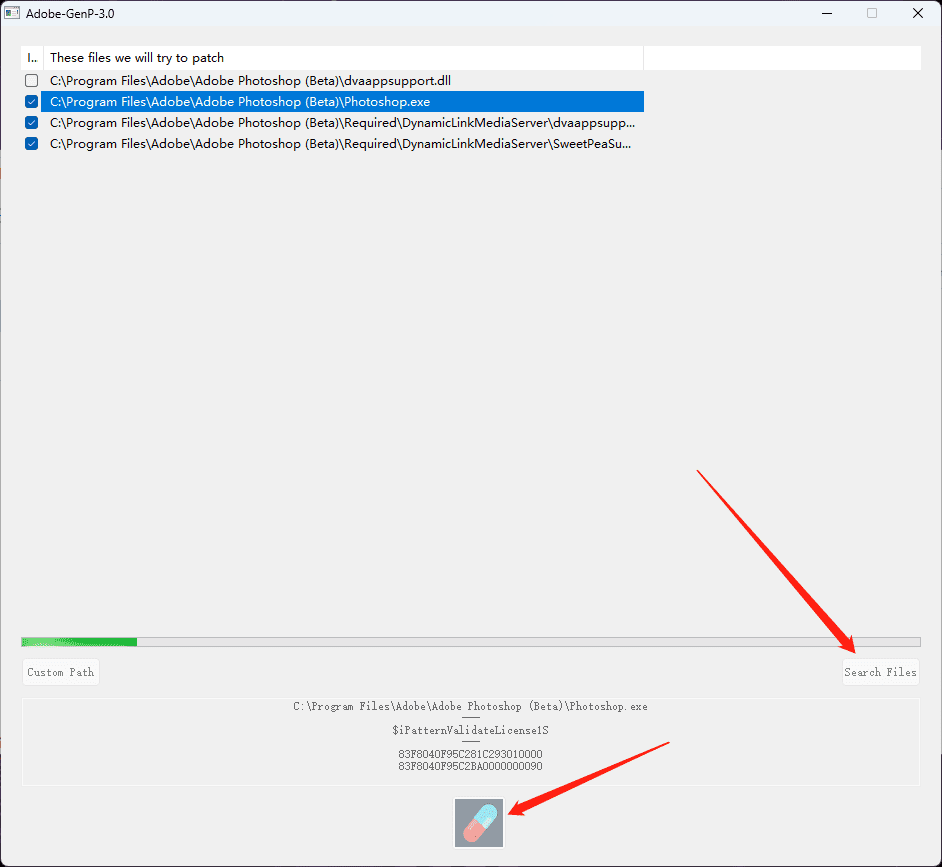The height and width of the screenshot is (867, 942).
Task: Click the Adobe-GenP app icon in title bar
Action: pos(13,14)
